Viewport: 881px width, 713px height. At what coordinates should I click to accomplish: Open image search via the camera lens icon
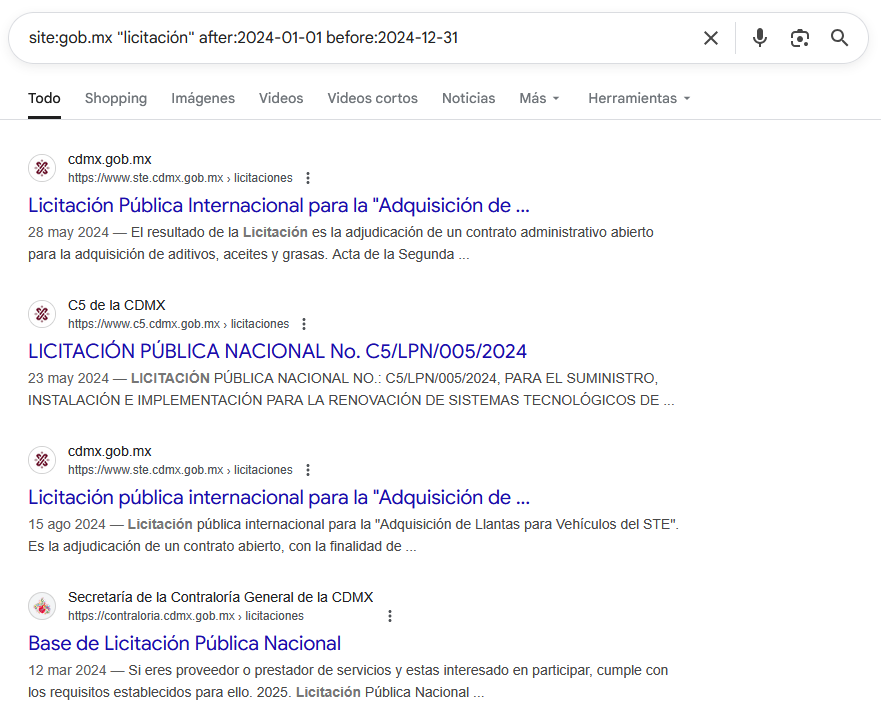[x=800, y=38]
